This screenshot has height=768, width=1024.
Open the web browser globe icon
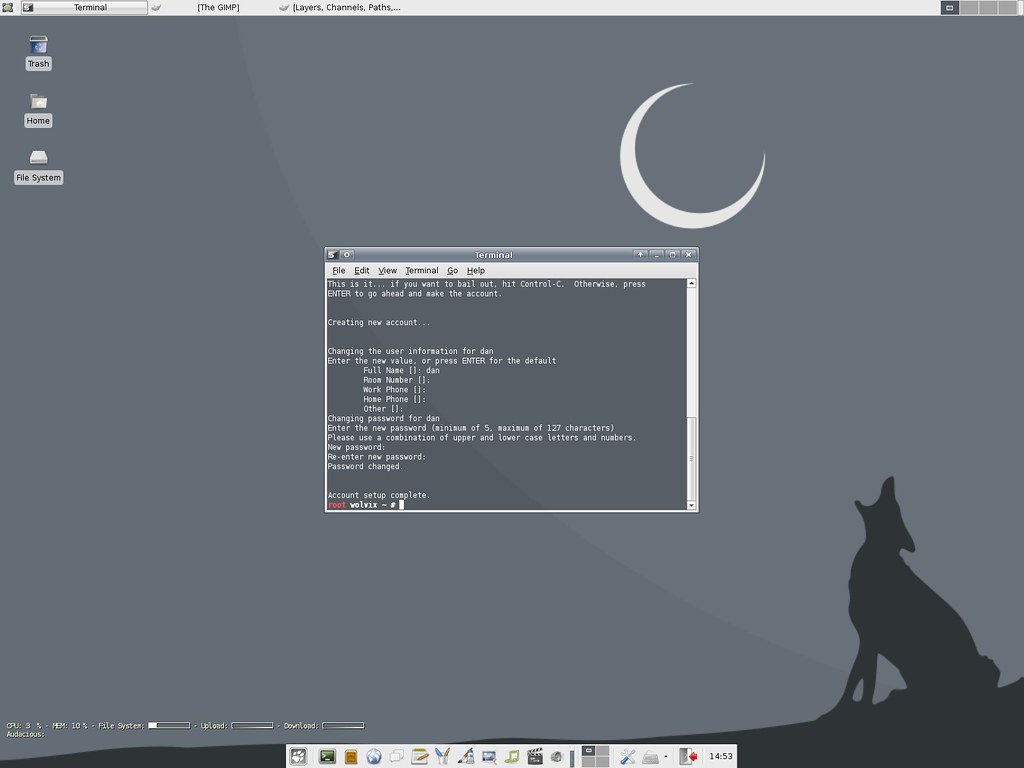coord(374,756)
